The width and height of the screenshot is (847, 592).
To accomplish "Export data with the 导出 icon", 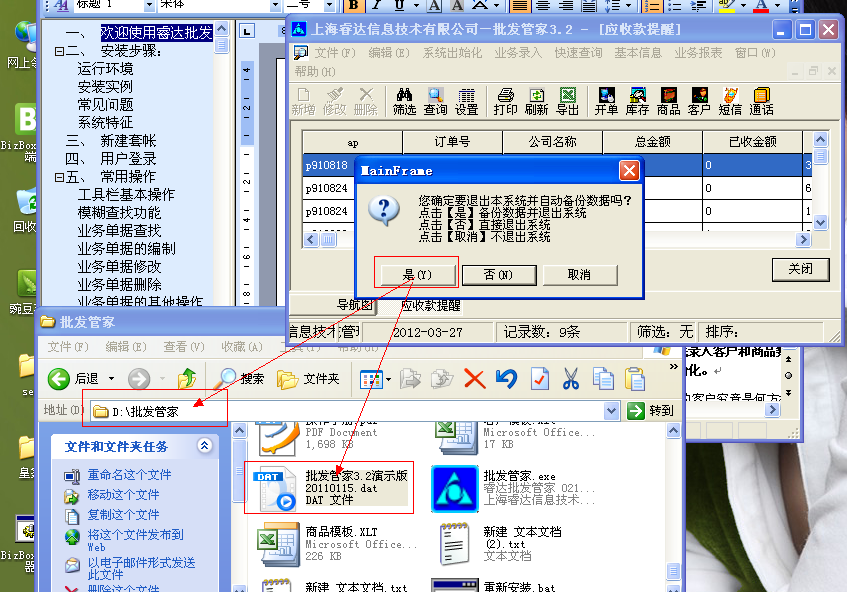I will click(568, 96).
